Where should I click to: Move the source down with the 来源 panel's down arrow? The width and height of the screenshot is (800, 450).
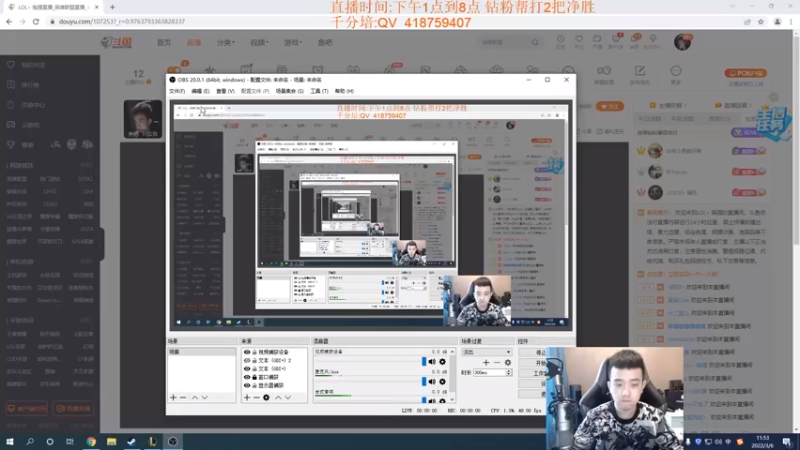[288, 397]
